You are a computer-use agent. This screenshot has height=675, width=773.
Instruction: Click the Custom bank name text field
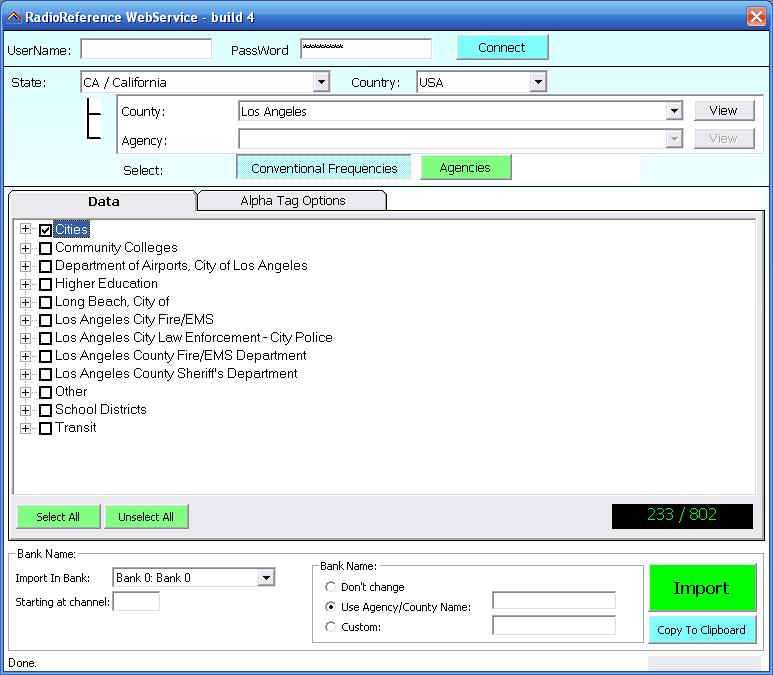click(x=554, y=625)
